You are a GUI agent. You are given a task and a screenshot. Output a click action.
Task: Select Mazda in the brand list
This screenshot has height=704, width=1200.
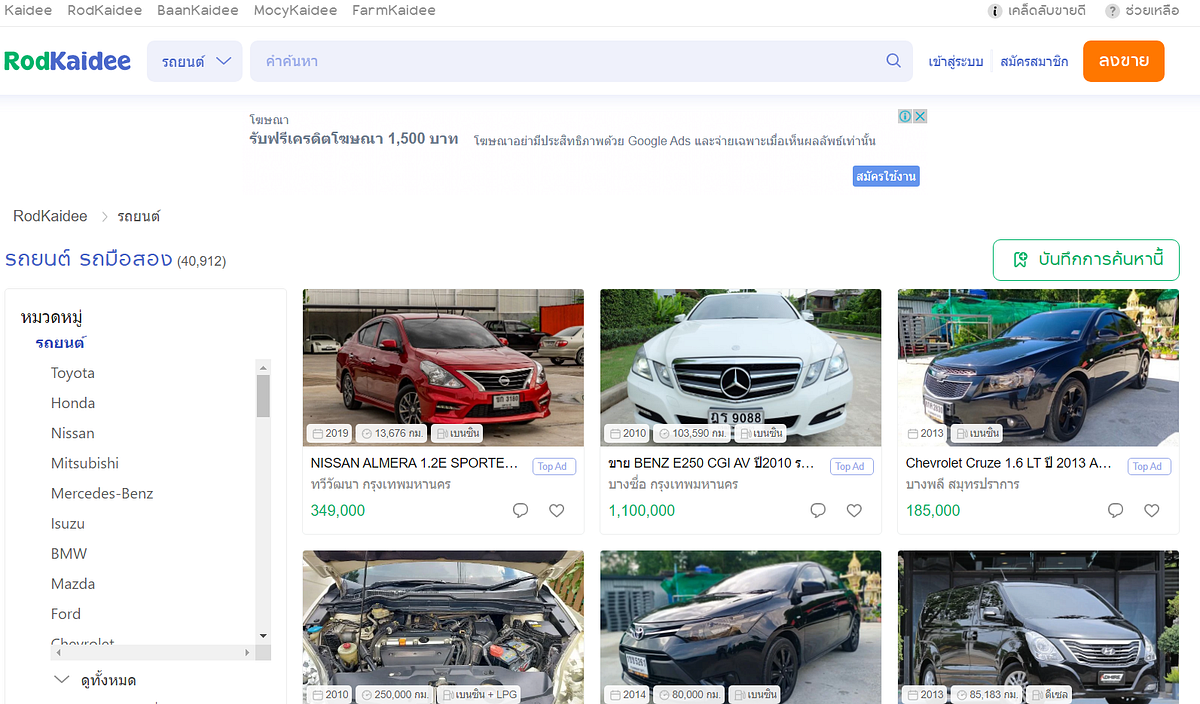tap(73, 583)
